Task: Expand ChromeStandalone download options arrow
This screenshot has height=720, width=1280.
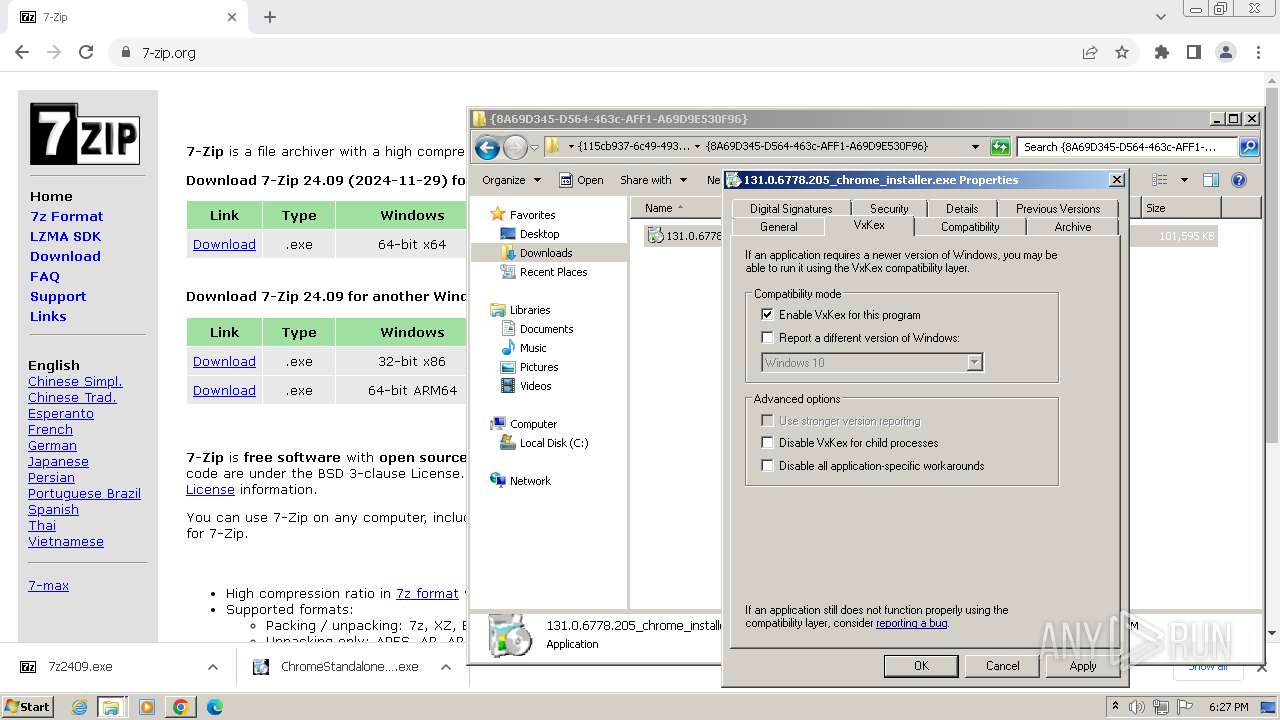Action: 446,667
